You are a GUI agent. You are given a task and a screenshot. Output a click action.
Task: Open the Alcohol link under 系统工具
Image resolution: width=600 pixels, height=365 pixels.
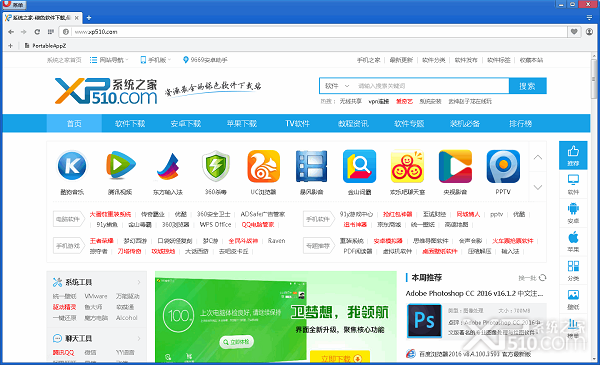click(x=127, y=318)
